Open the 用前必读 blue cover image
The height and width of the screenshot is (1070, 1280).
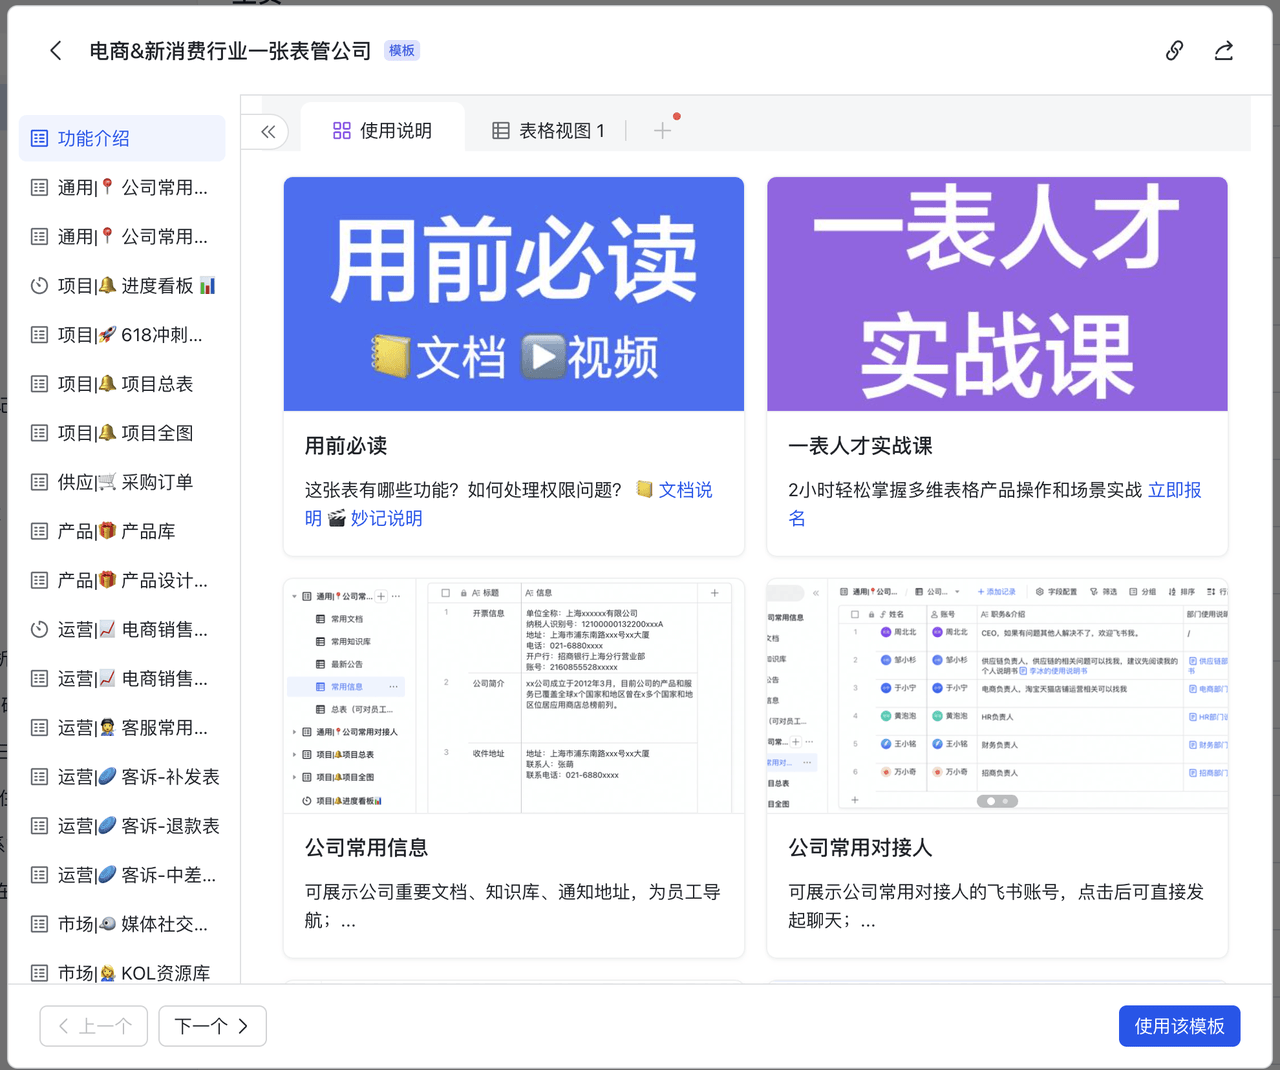(513, 294)
